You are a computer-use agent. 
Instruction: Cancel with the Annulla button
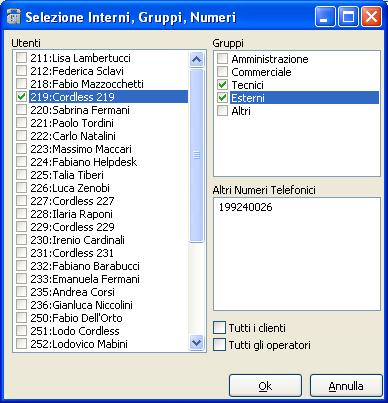point(346,386)
